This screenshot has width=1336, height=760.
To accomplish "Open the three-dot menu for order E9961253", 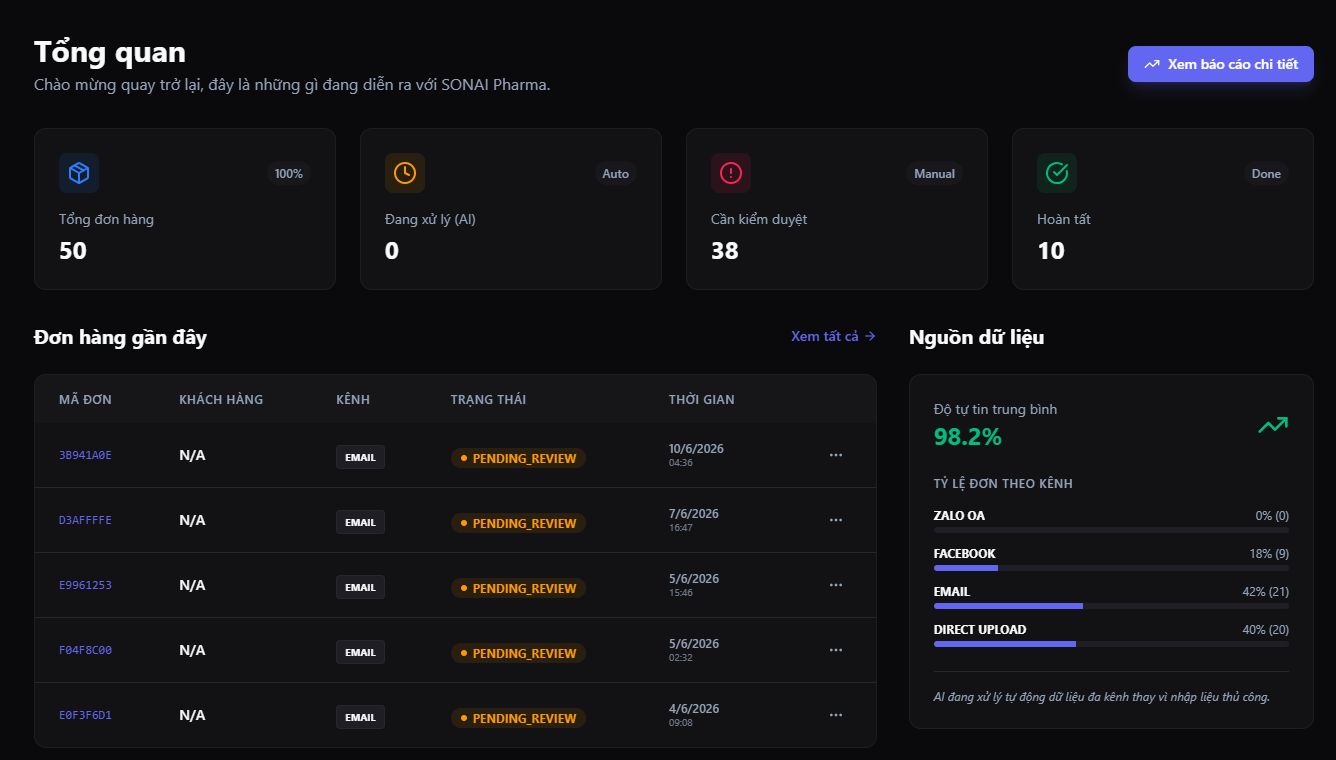I will point(836,585).
